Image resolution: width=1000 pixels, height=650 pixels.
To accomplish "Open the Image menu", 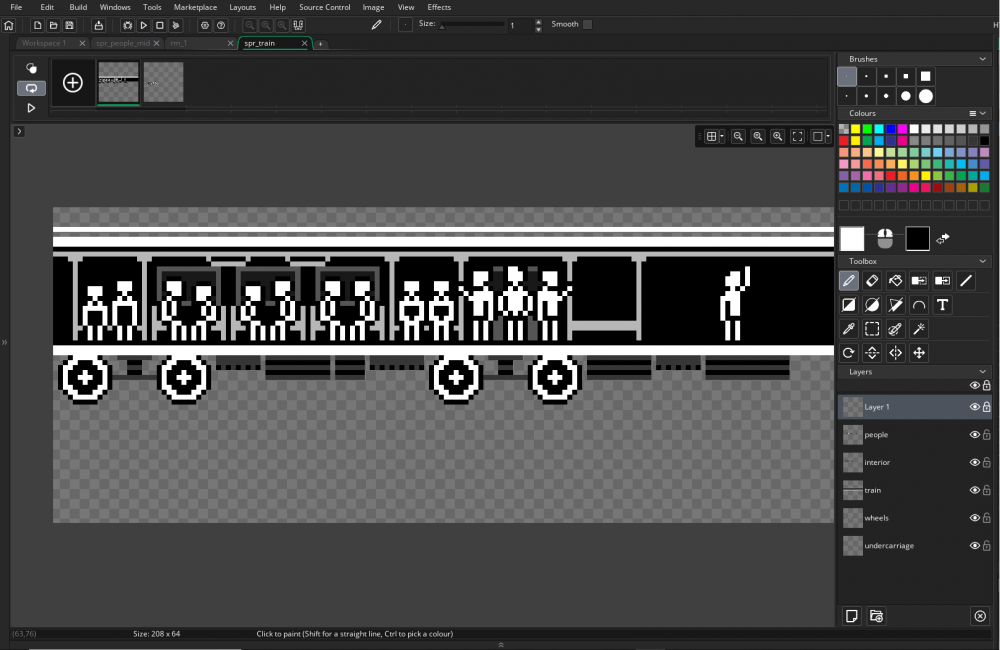I will pos(373,7).
